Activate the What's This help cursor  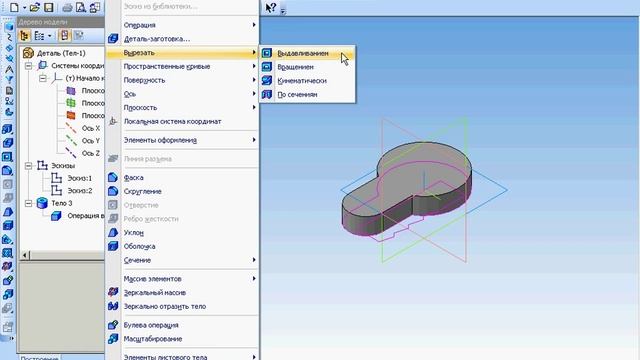pos(271,7)
